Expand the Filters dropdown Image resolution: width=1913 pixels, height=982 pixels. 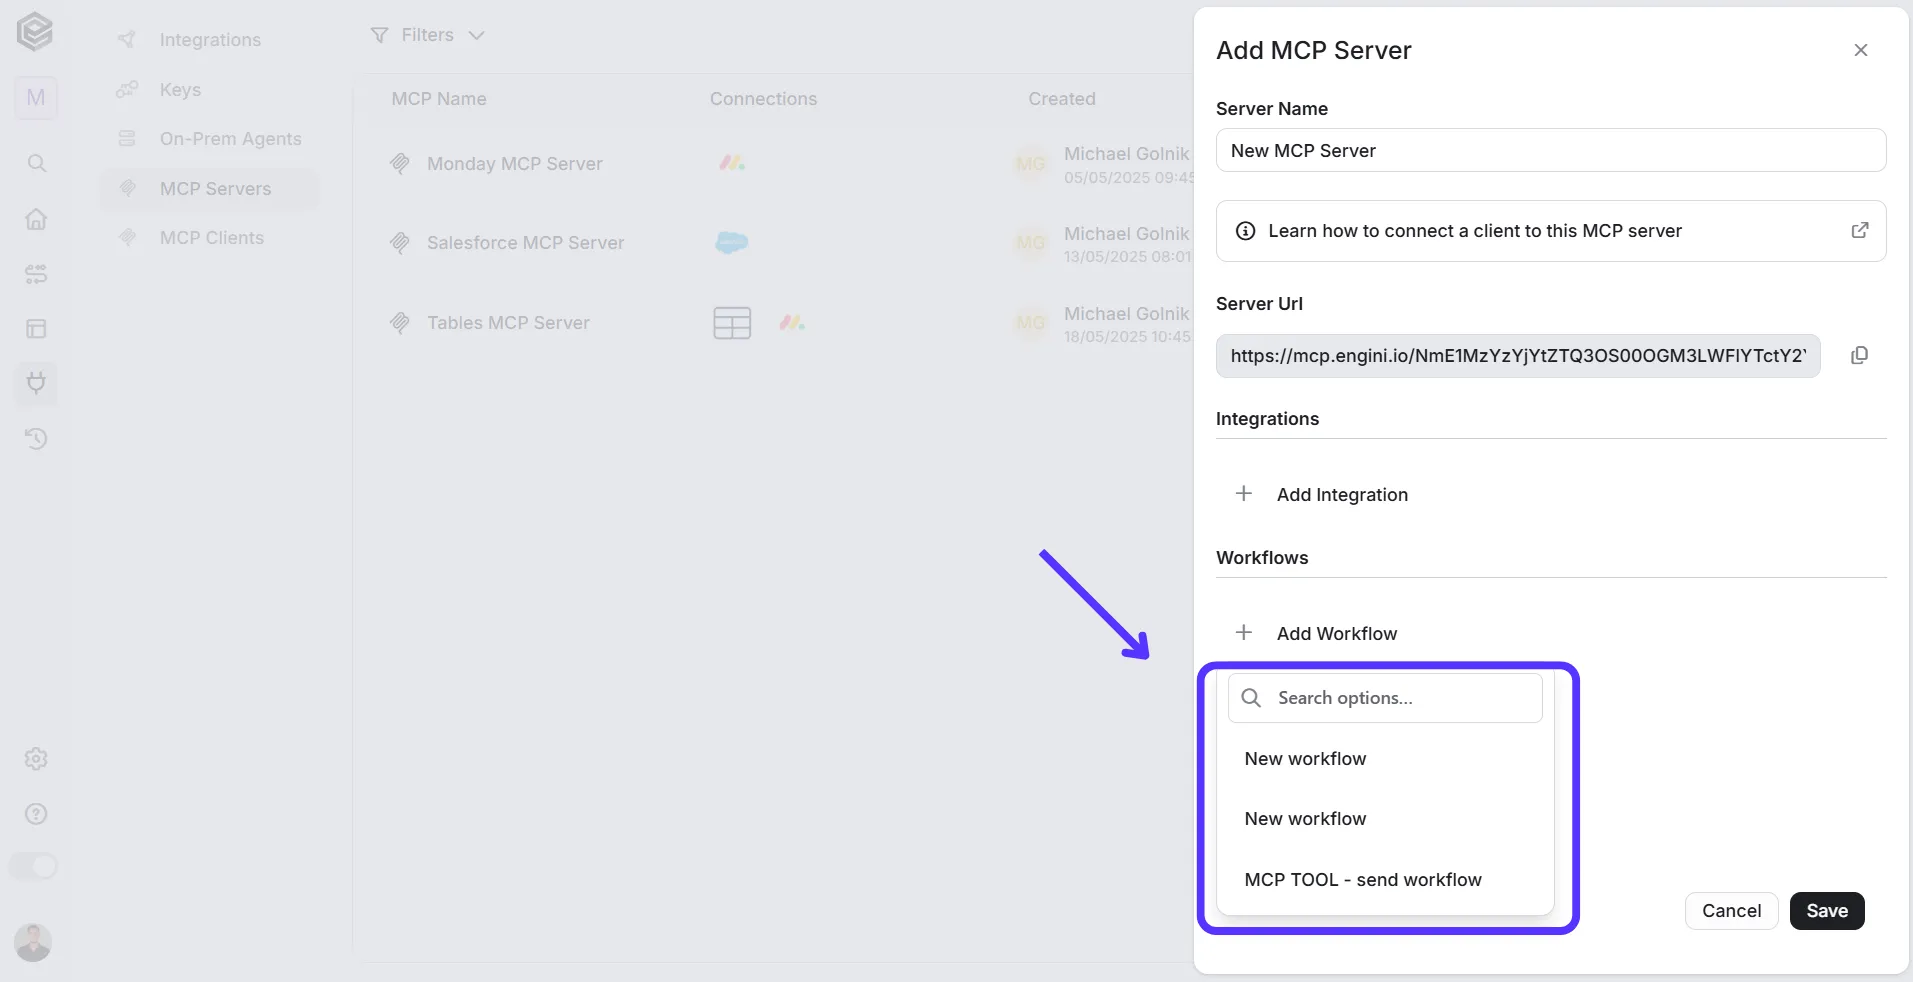pyautogui.click(x=427, y=35)
